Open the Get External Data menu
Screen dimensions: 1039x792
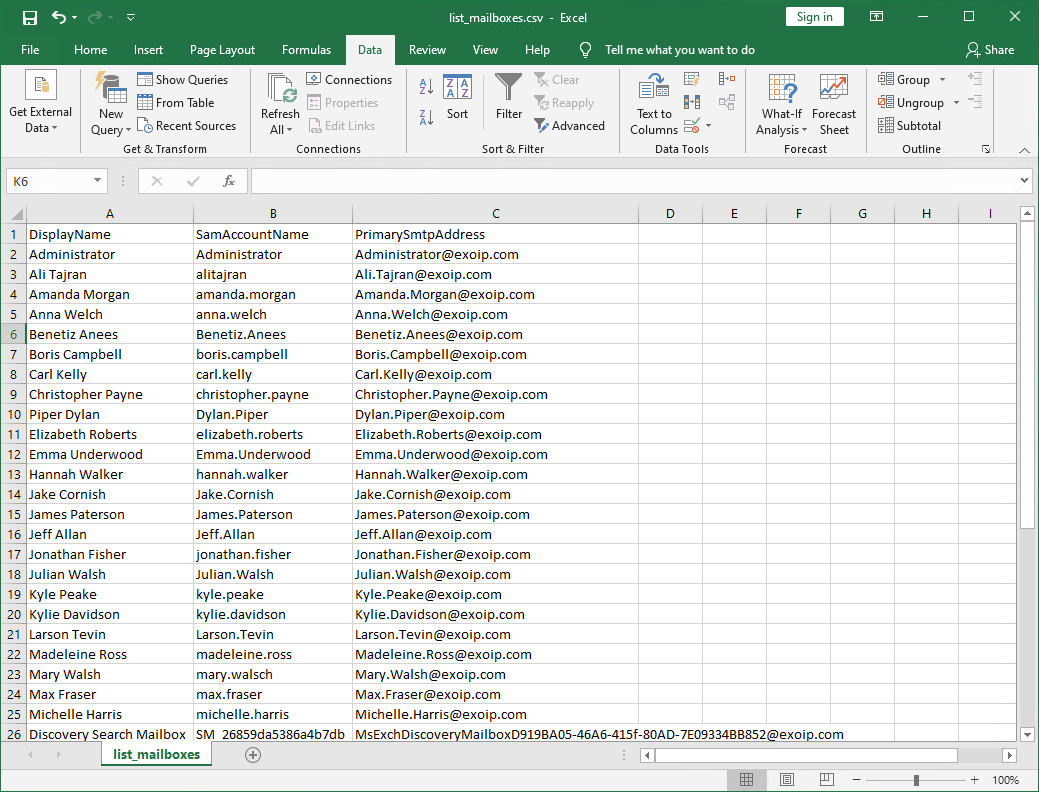(40, 102)
